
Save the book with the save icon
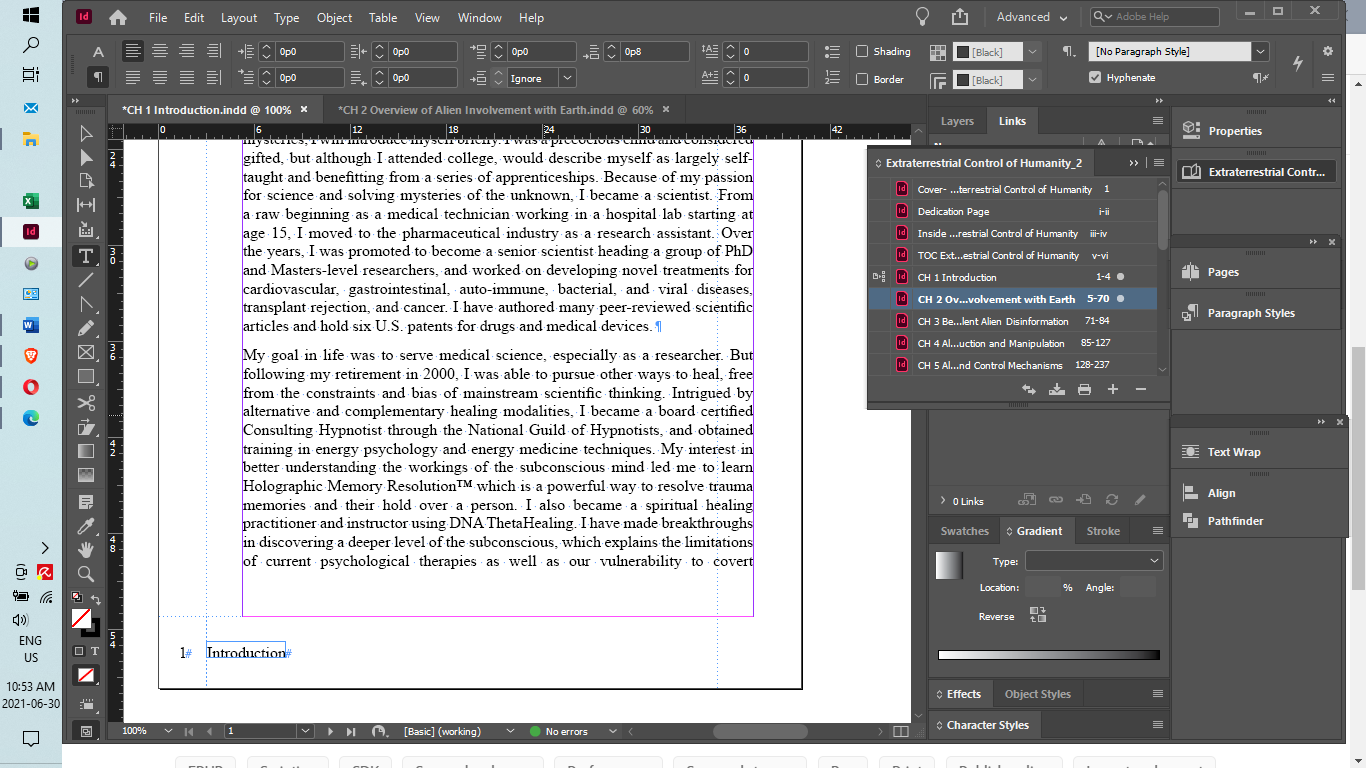tap(1057, 389)
